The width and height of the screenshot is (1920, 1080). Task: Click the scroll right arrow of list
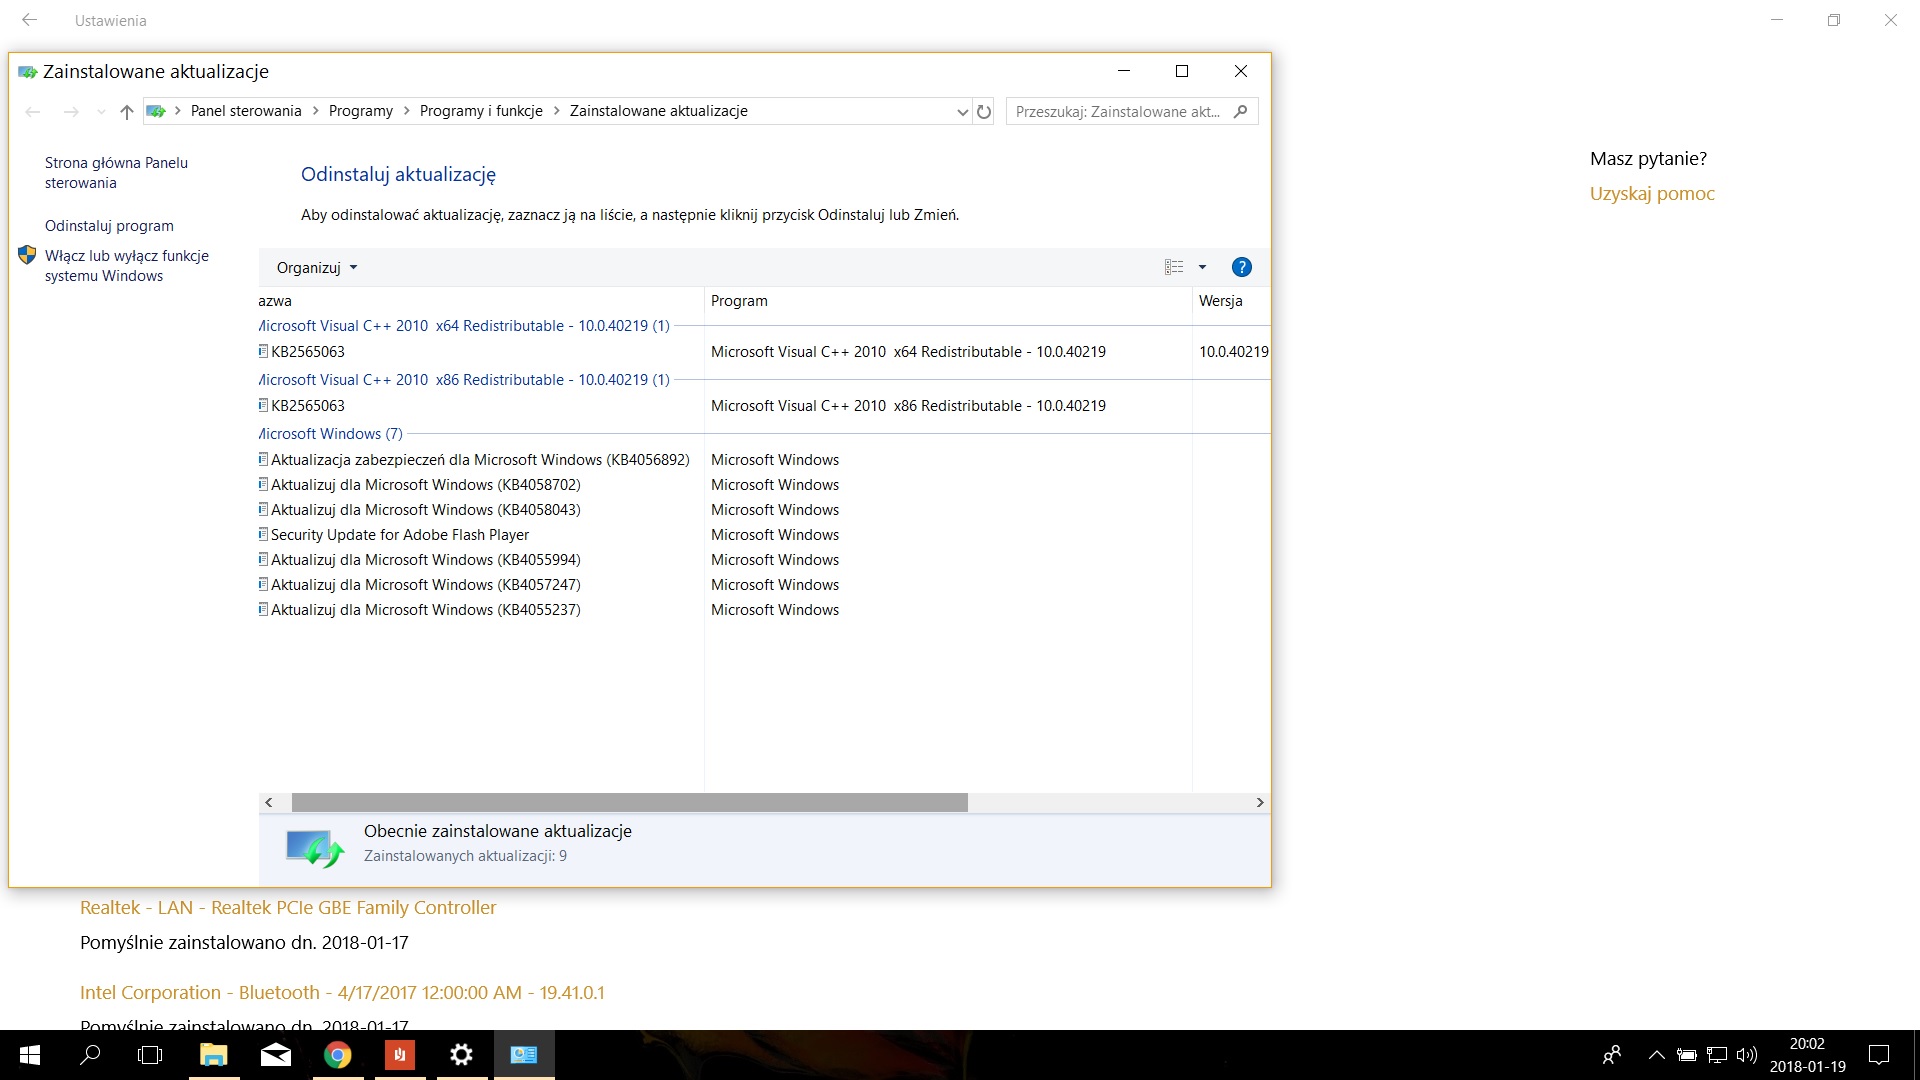(1260, 802)
